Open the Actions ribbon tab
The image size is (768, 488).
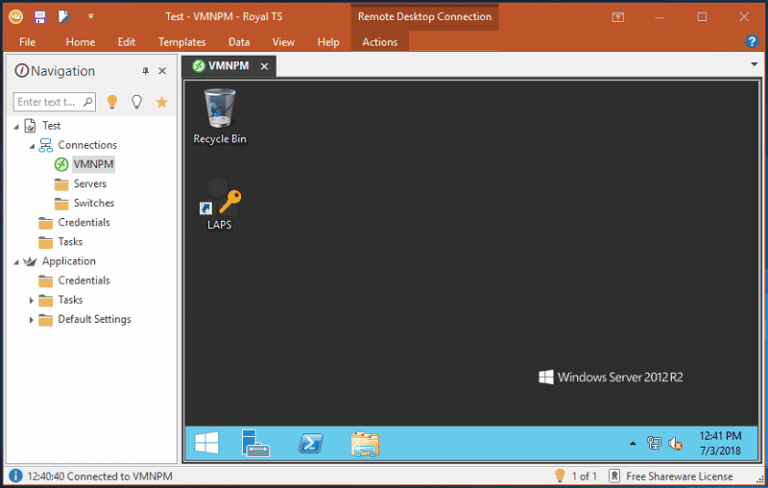380,42
